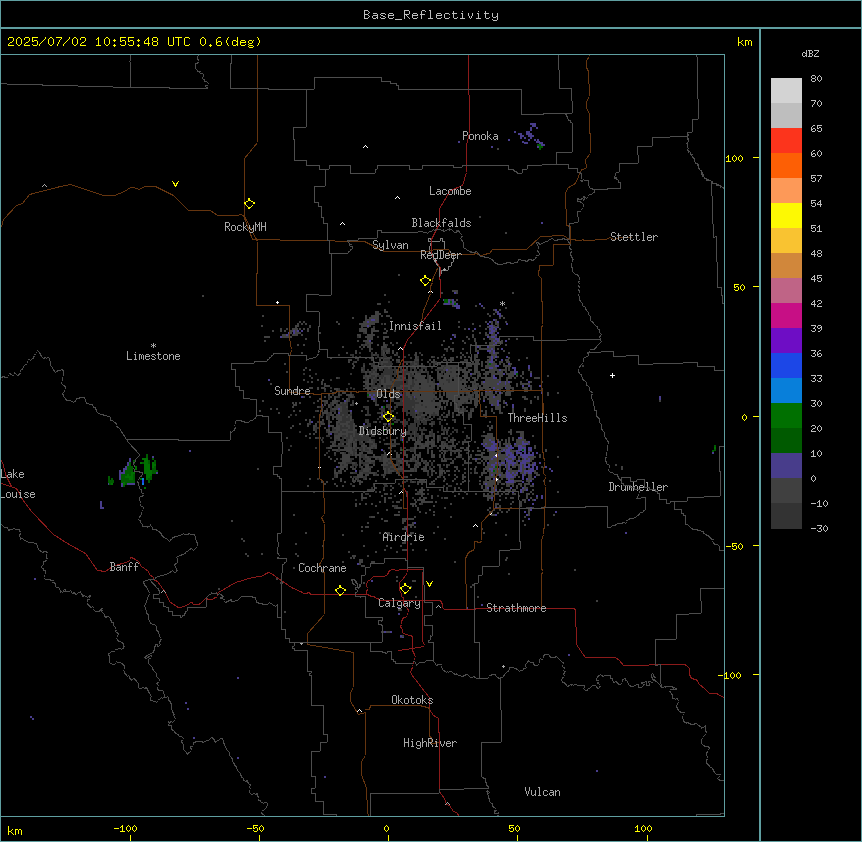Select the purple 36-39 dBZ legend swatch

coord(786,341)
